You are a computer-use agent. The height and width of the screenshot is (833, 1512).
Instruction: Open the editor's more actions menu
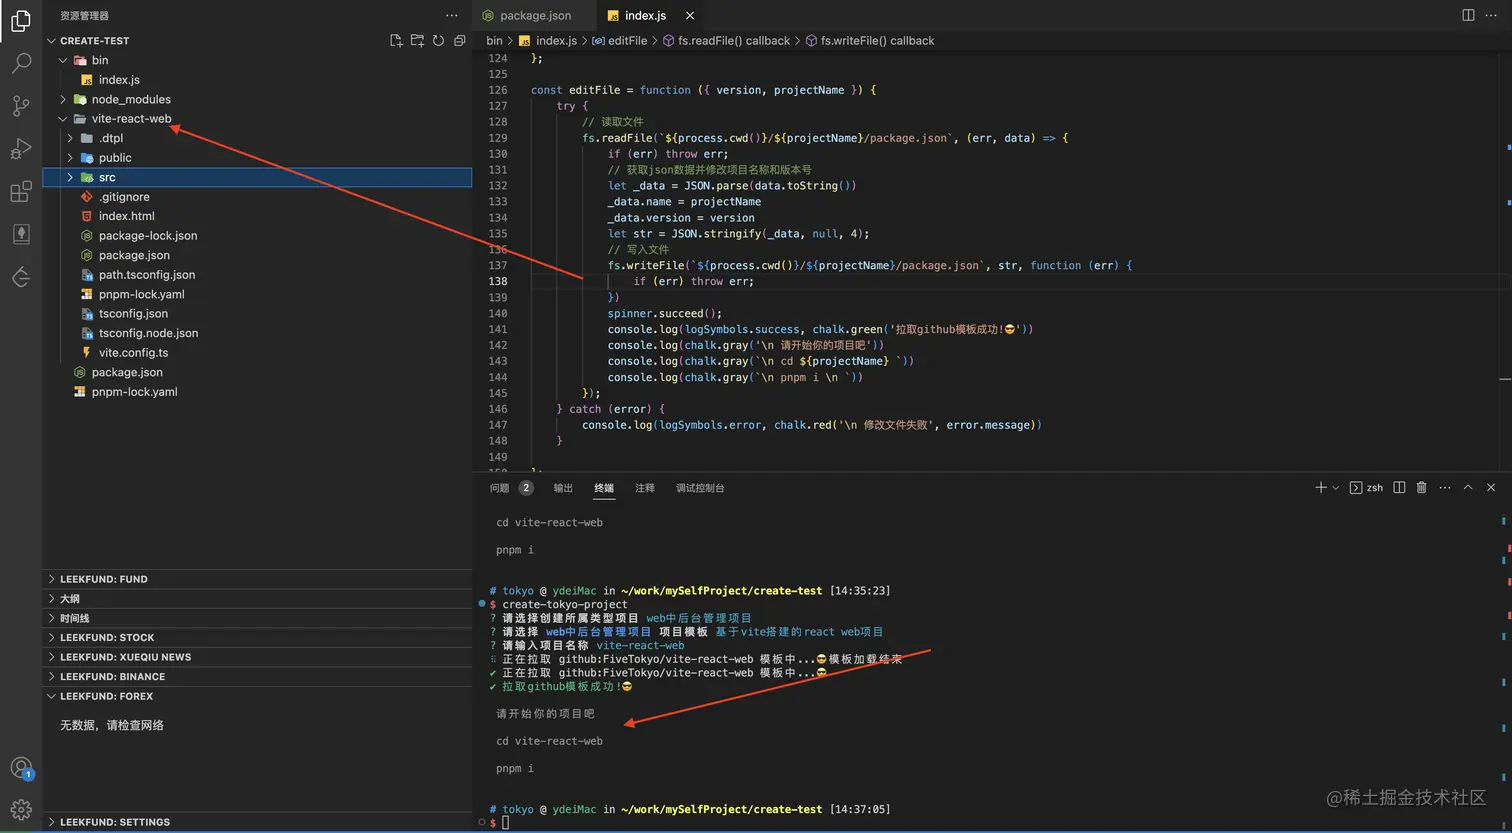pos(1490,15)
